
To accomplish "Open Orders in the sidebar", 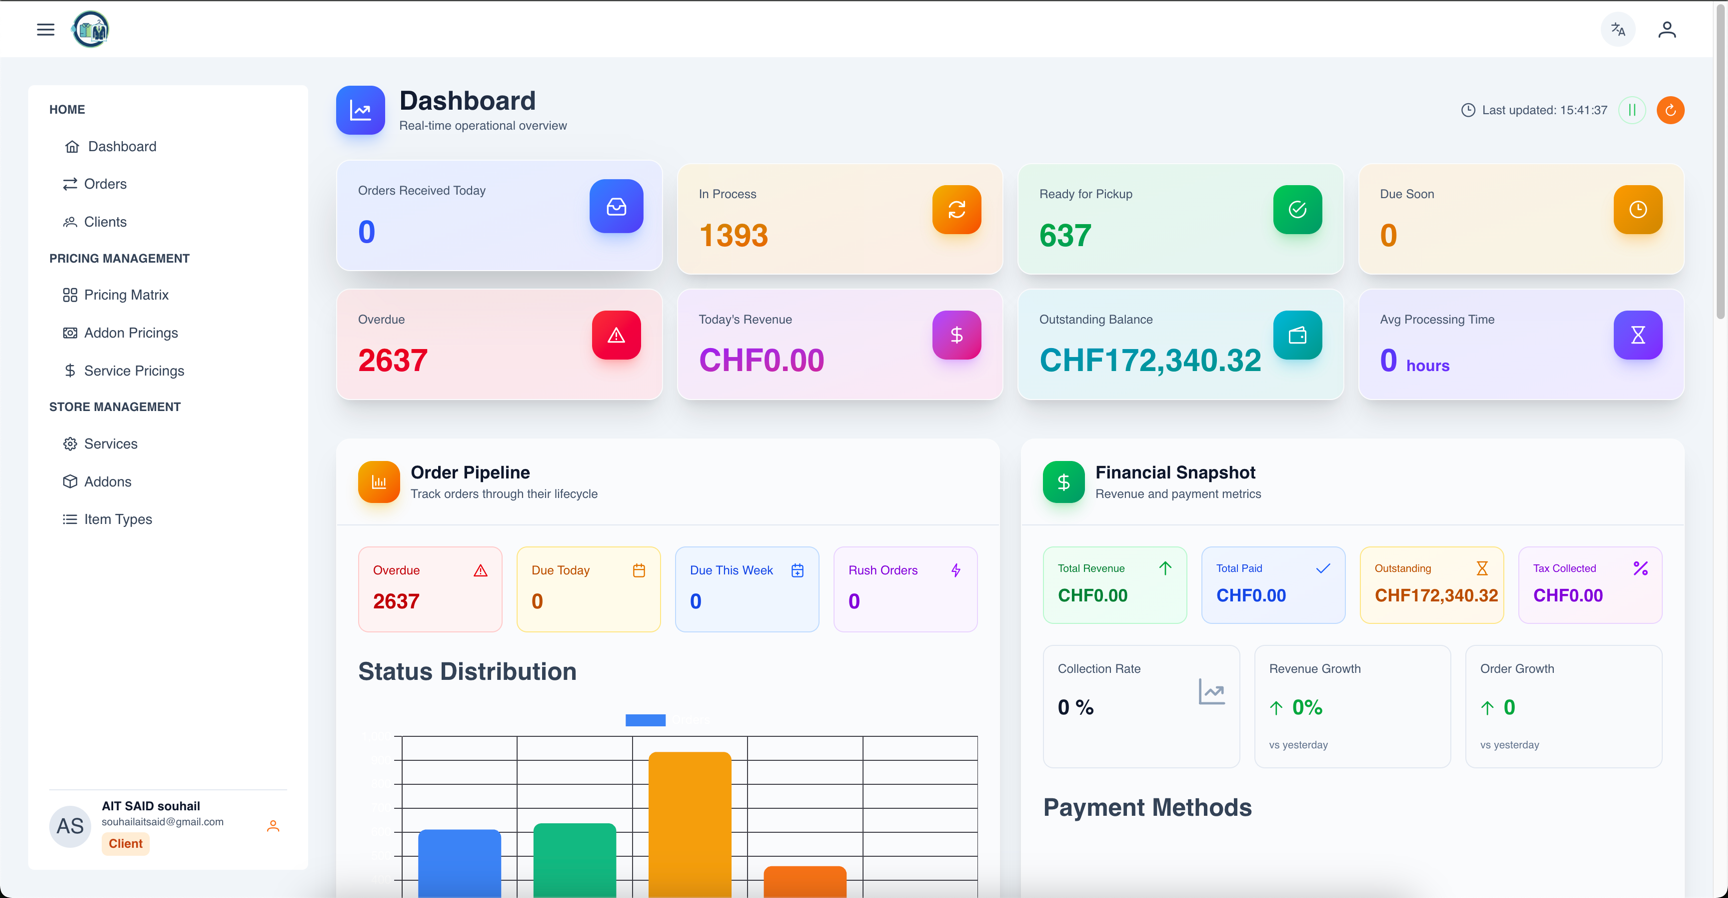I will [168, 184].
